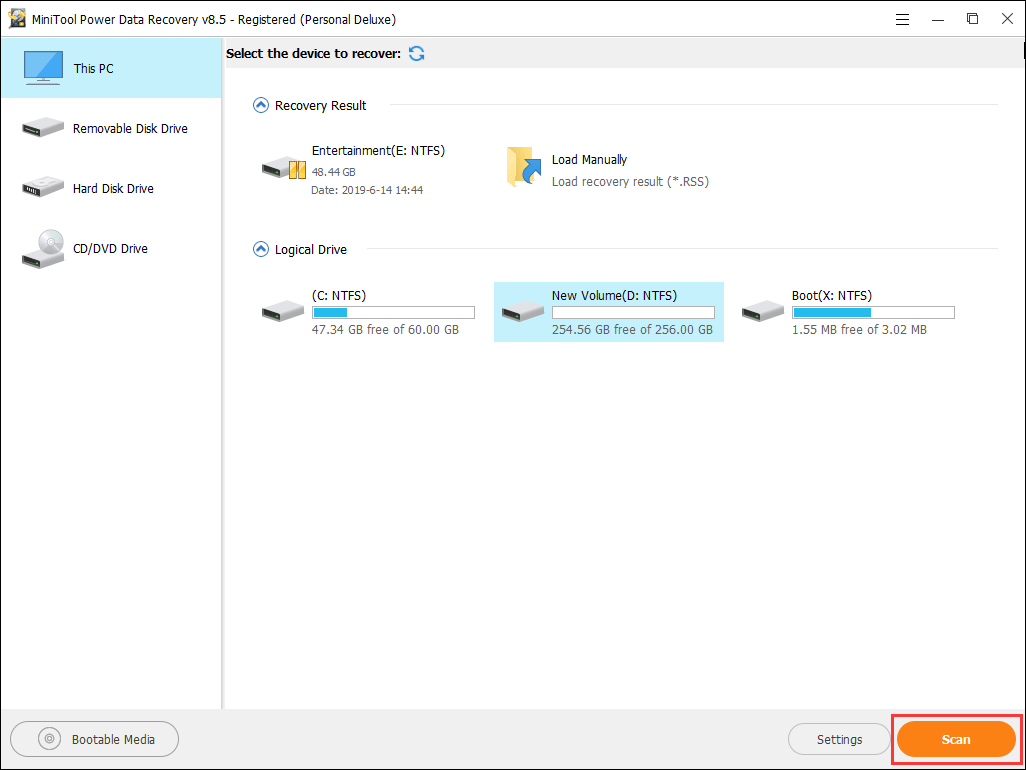This screenshot has height=770, width=1026.
Task: Select This PC in the sidebar
Action: [111, 68]
